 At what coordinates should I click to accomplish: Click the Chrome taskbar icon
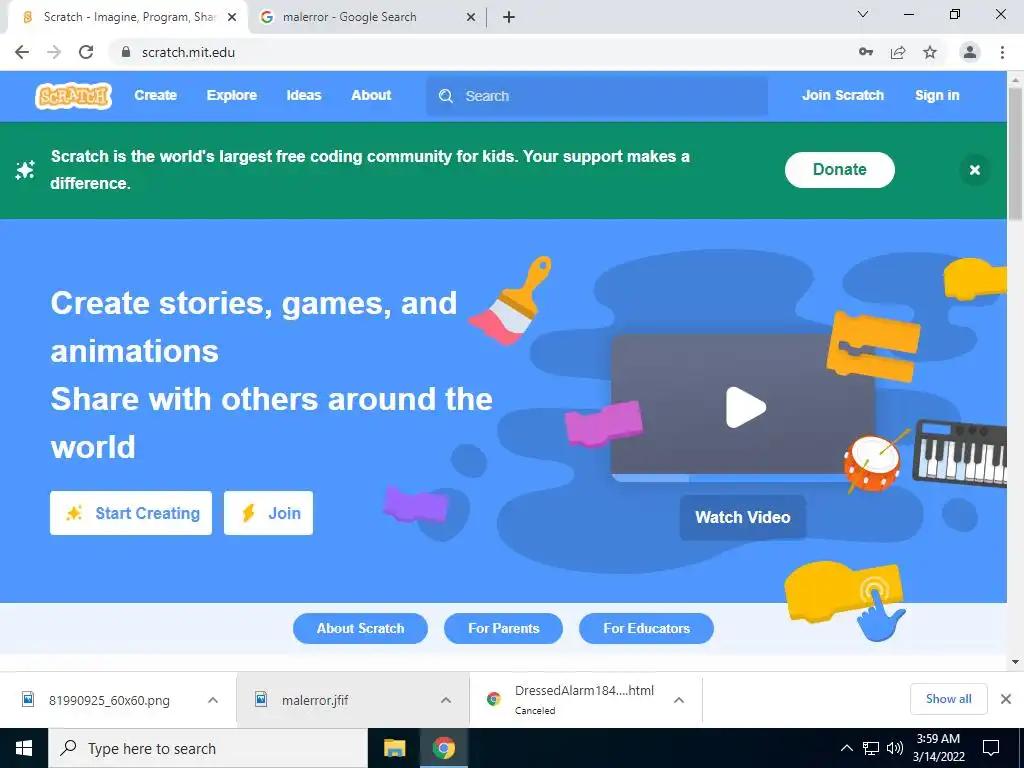click(443, 748)
